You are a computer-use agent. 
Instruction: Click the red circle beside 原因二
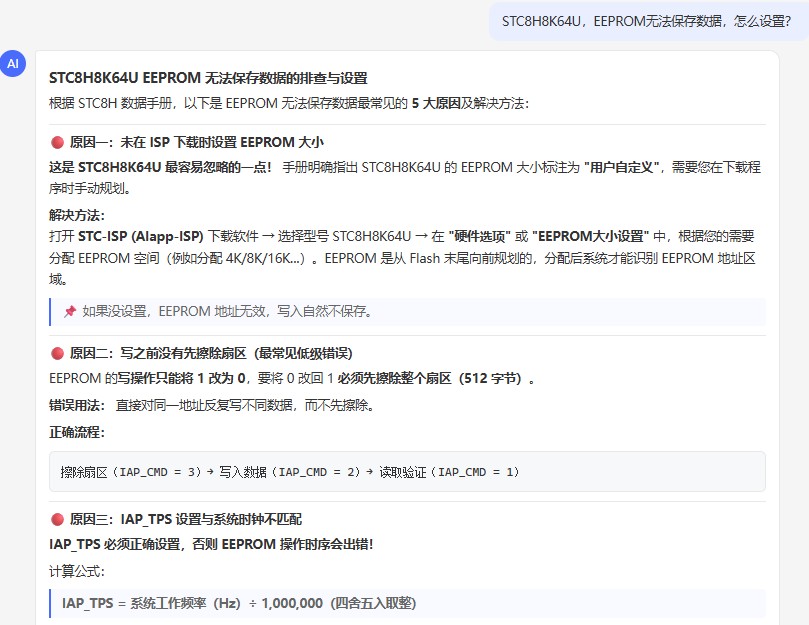pyautogui.click(x=57, y=353)
